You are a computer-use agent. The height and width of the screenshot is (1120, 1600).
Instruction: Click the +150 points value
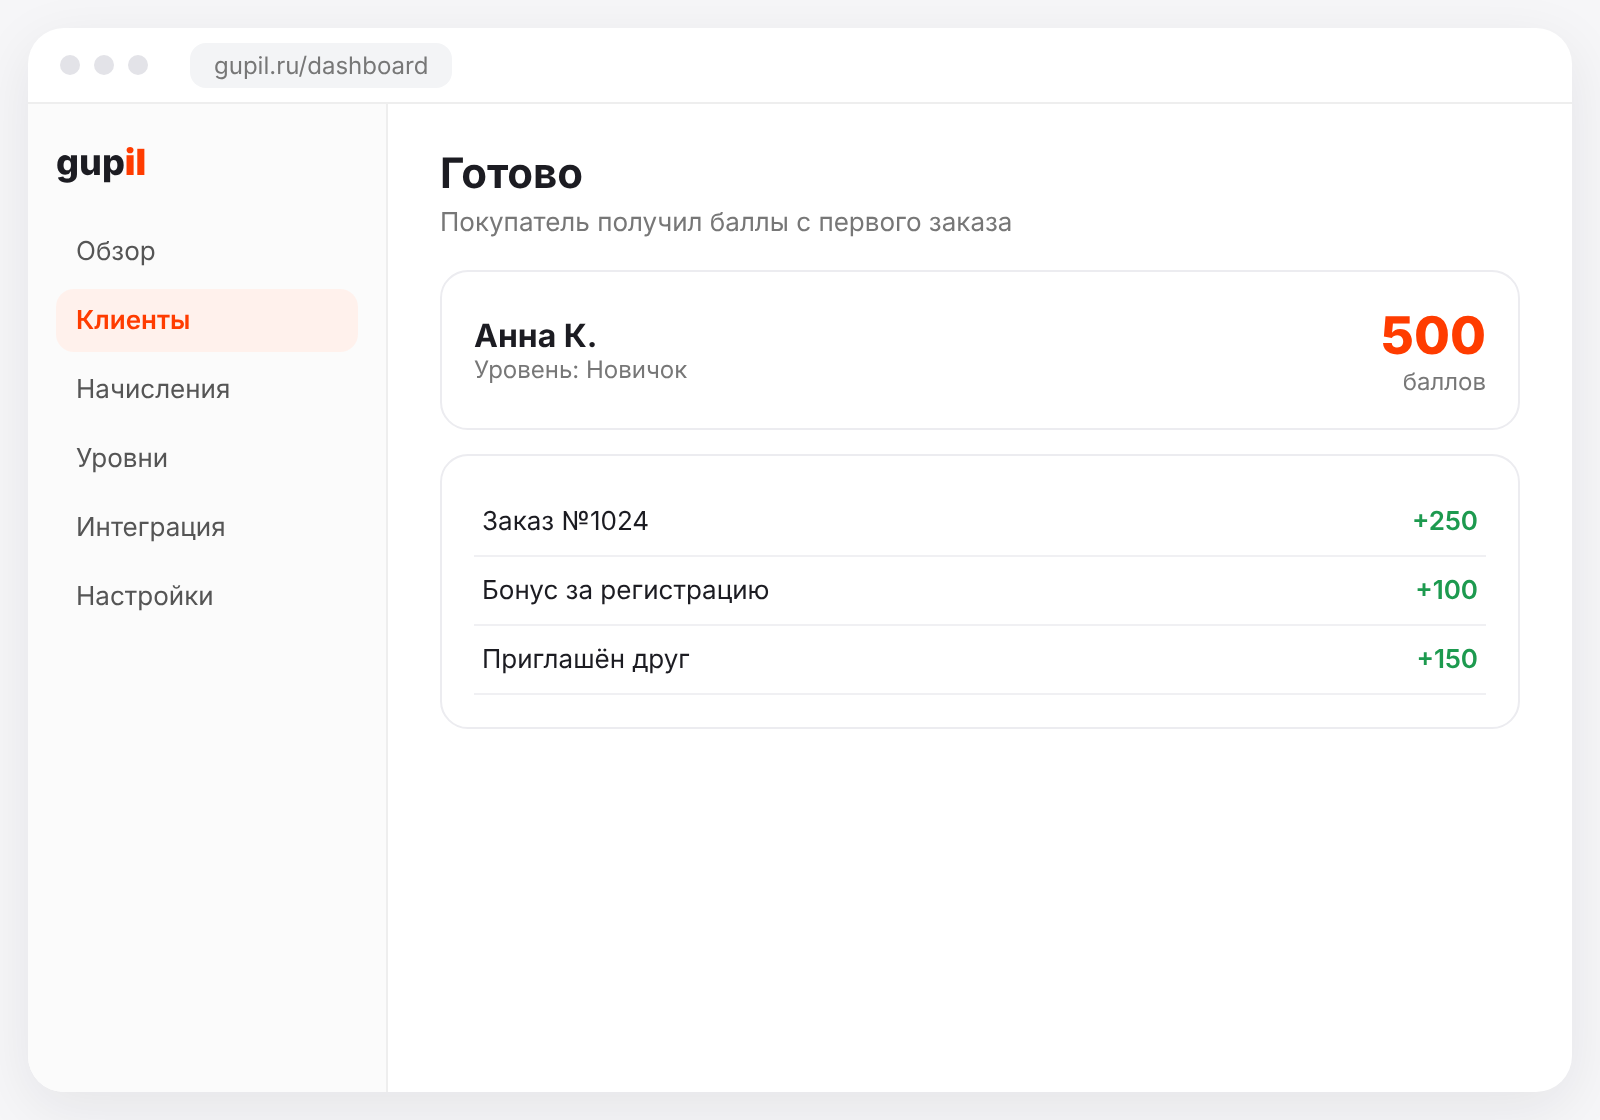tap(1447, 659)
